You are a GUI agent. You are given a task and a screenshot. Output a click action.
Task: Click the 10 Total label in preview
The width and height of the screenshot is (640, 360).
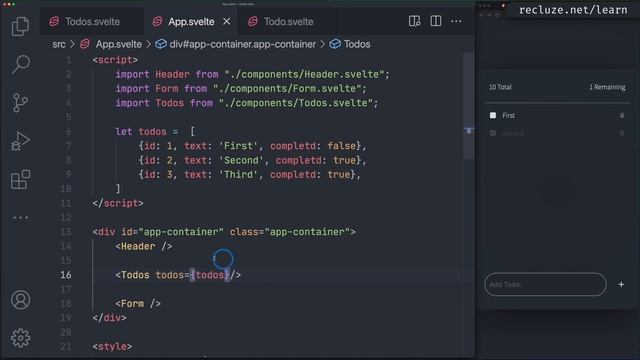[x=500, y=87]
